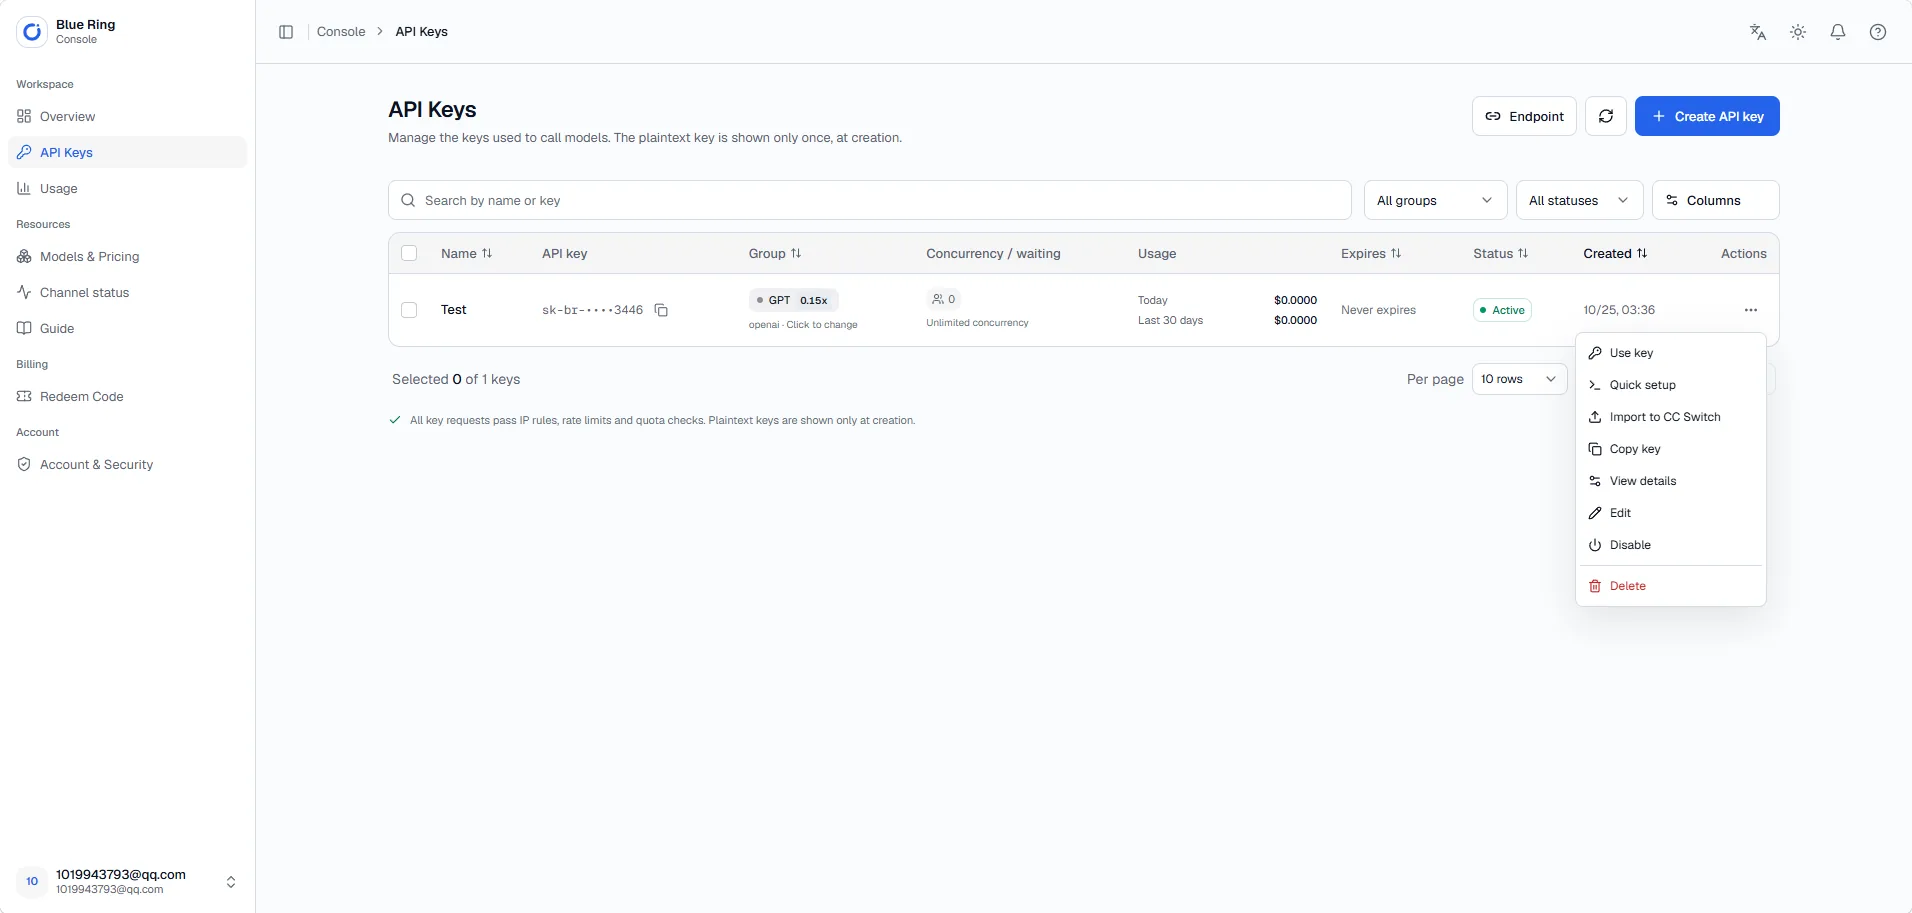The image size is (1912, 913).
Task: Open the All statuses filter dropdown
Action: point(1579,200)
